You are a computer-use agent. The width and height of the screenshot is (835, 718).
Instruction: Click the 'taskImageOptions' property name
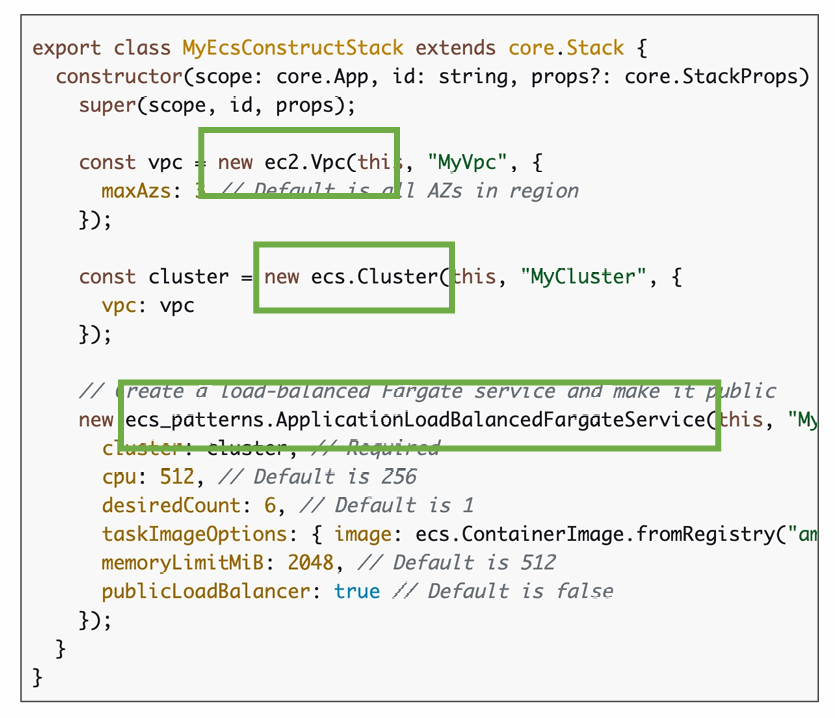[194, 534]
